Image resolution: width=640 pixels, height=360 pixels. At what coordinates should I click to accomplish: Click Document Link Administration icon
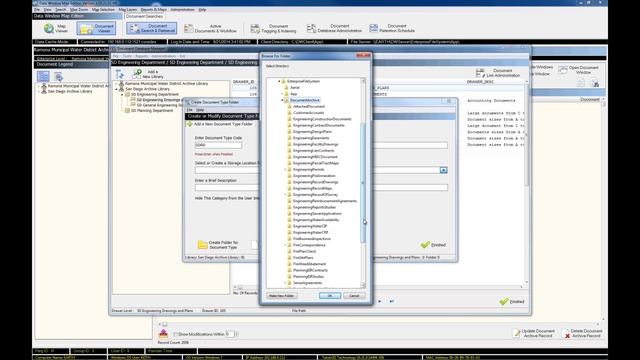click(480, 73)
